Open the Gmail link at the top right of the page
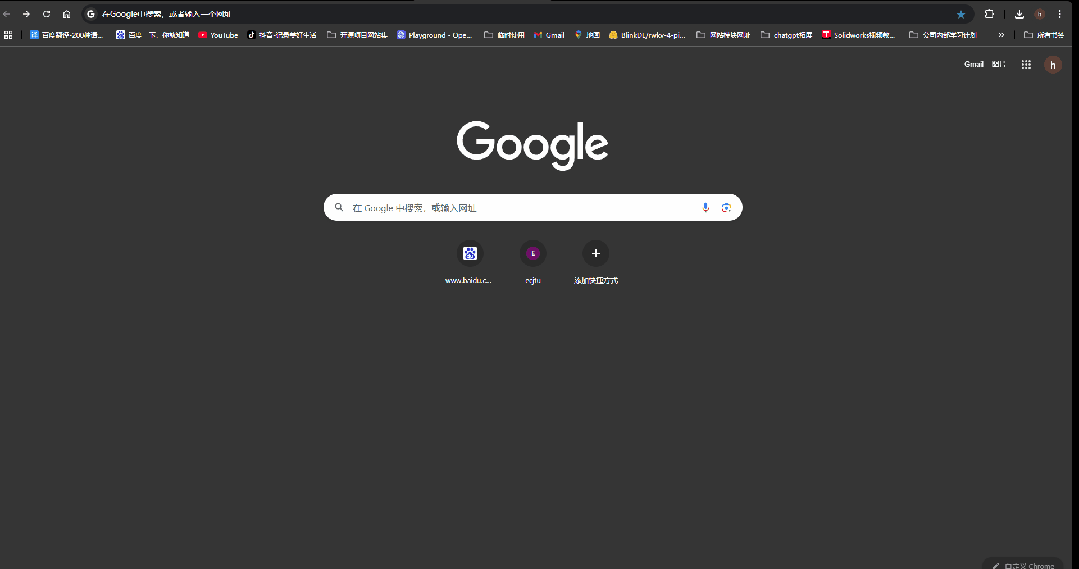The width and height of the screenshot is (1079, 569). pyautogui.click(x=974, y=64)
